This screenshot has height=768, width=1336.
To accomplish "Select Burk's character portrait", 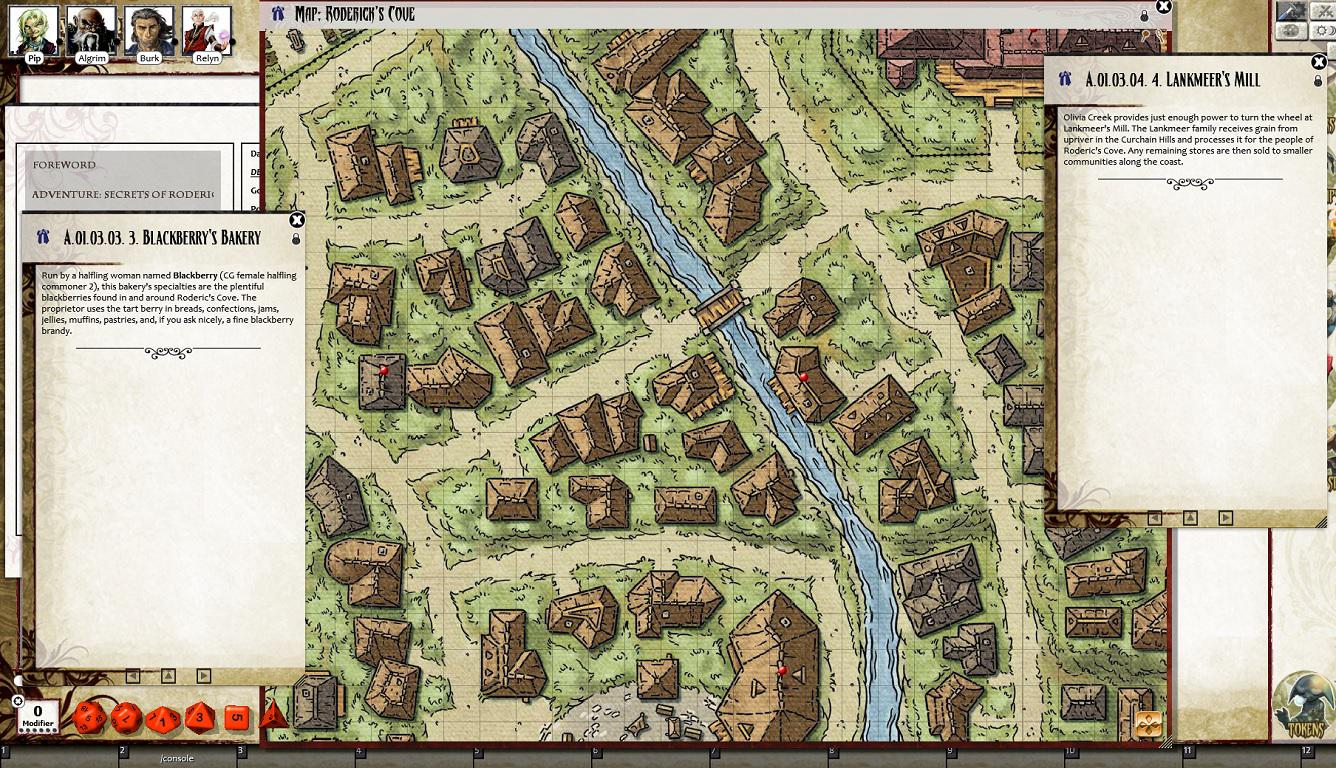I will (x=150, y=28).
